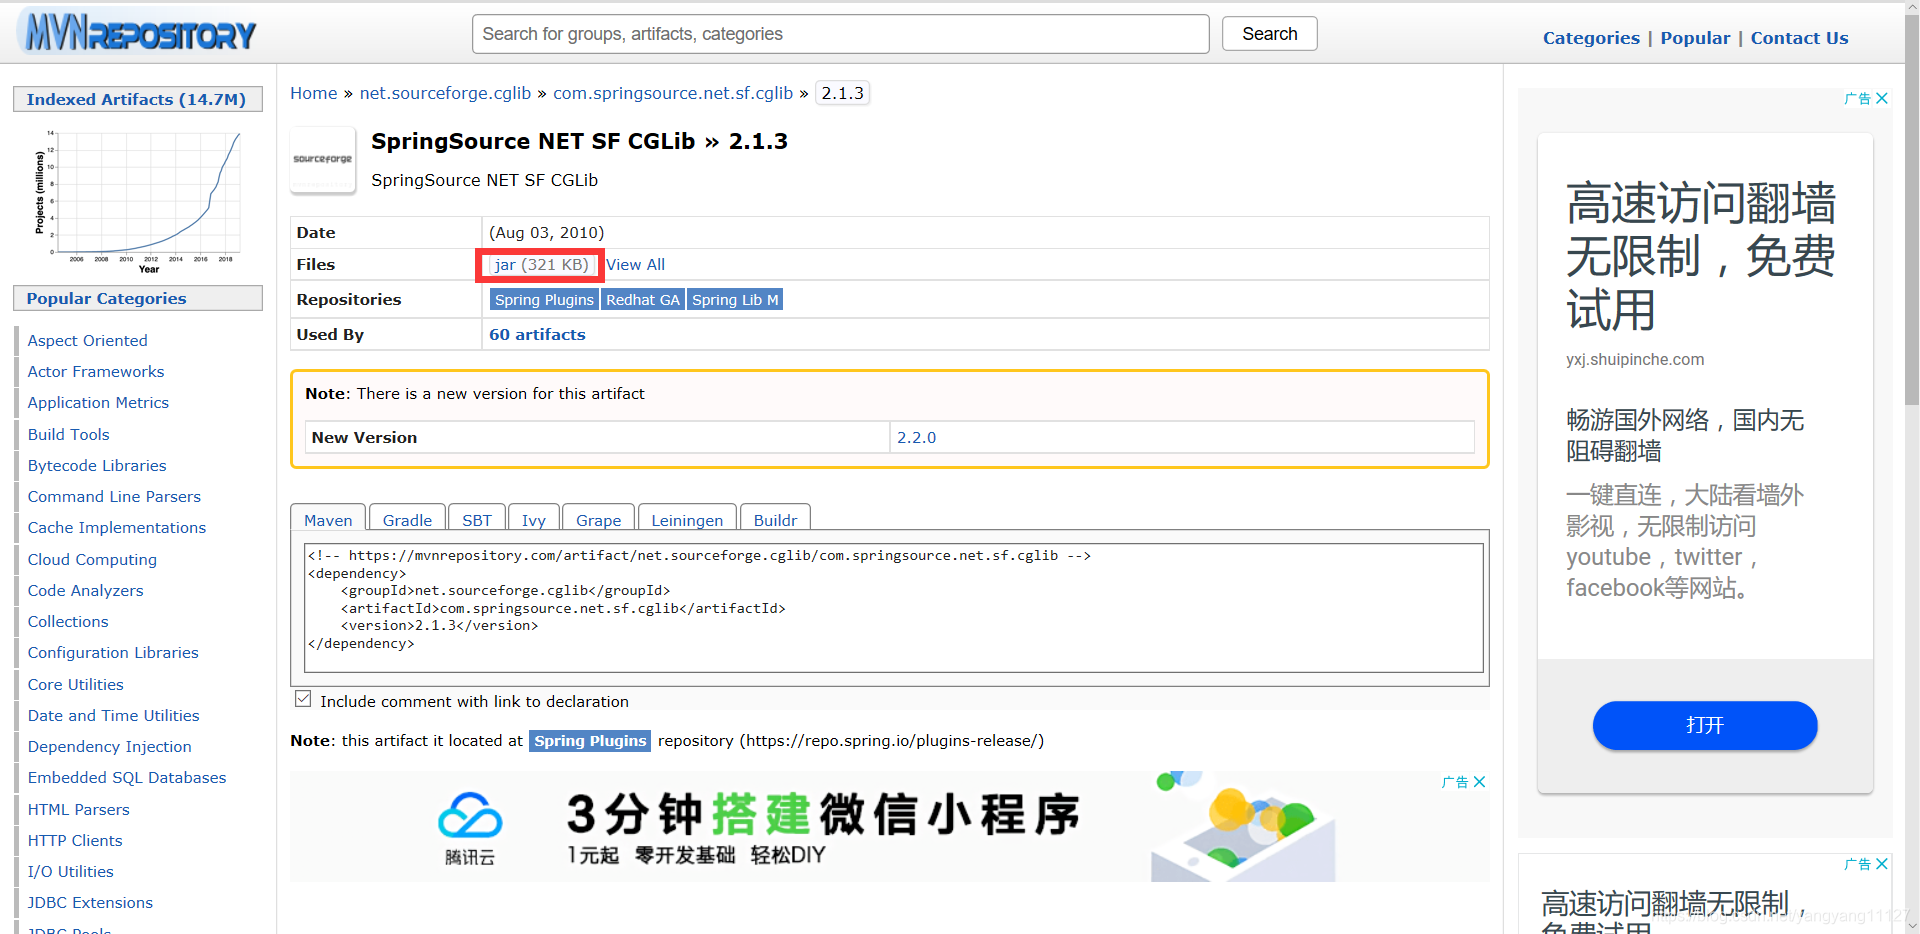Click the Redhat GA repository badge
This screenshot has height=934, width=1920.
pyautogui.click(x=642, y=299)
